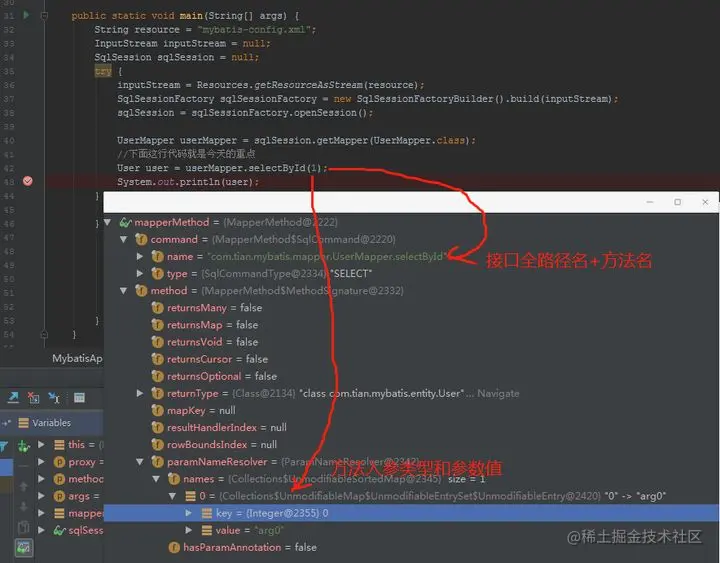Close the inspect popup window
Screen dimensions: 720x563
pos(705,202)
